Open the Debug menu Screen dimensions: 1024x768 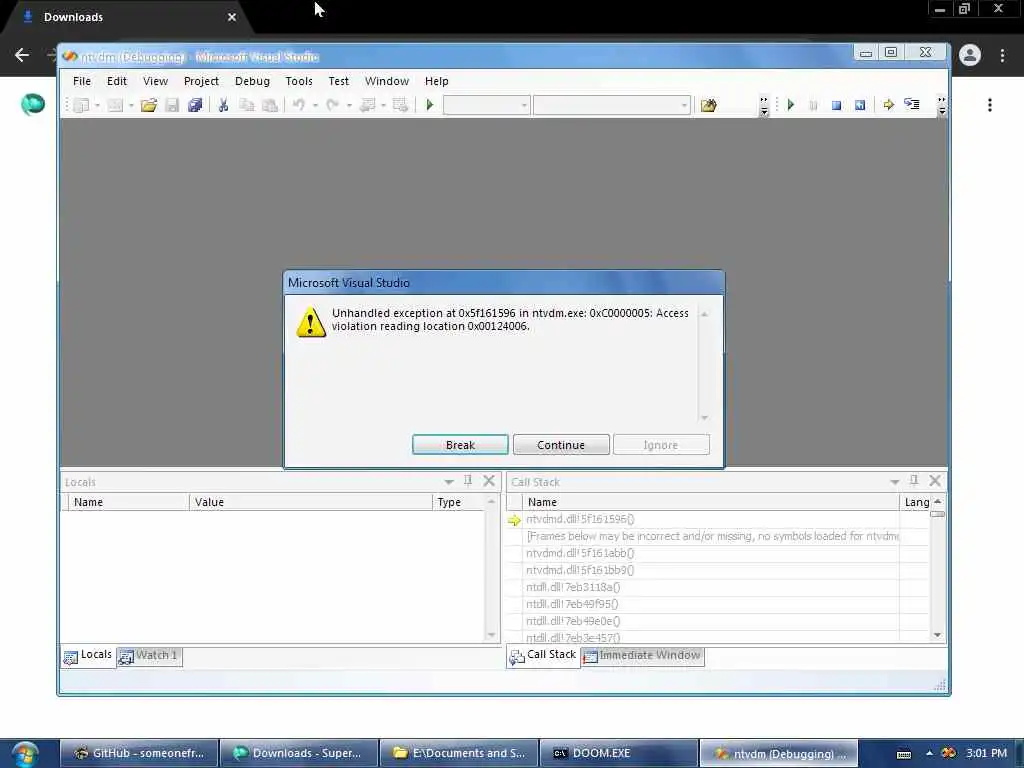[252, 81]
